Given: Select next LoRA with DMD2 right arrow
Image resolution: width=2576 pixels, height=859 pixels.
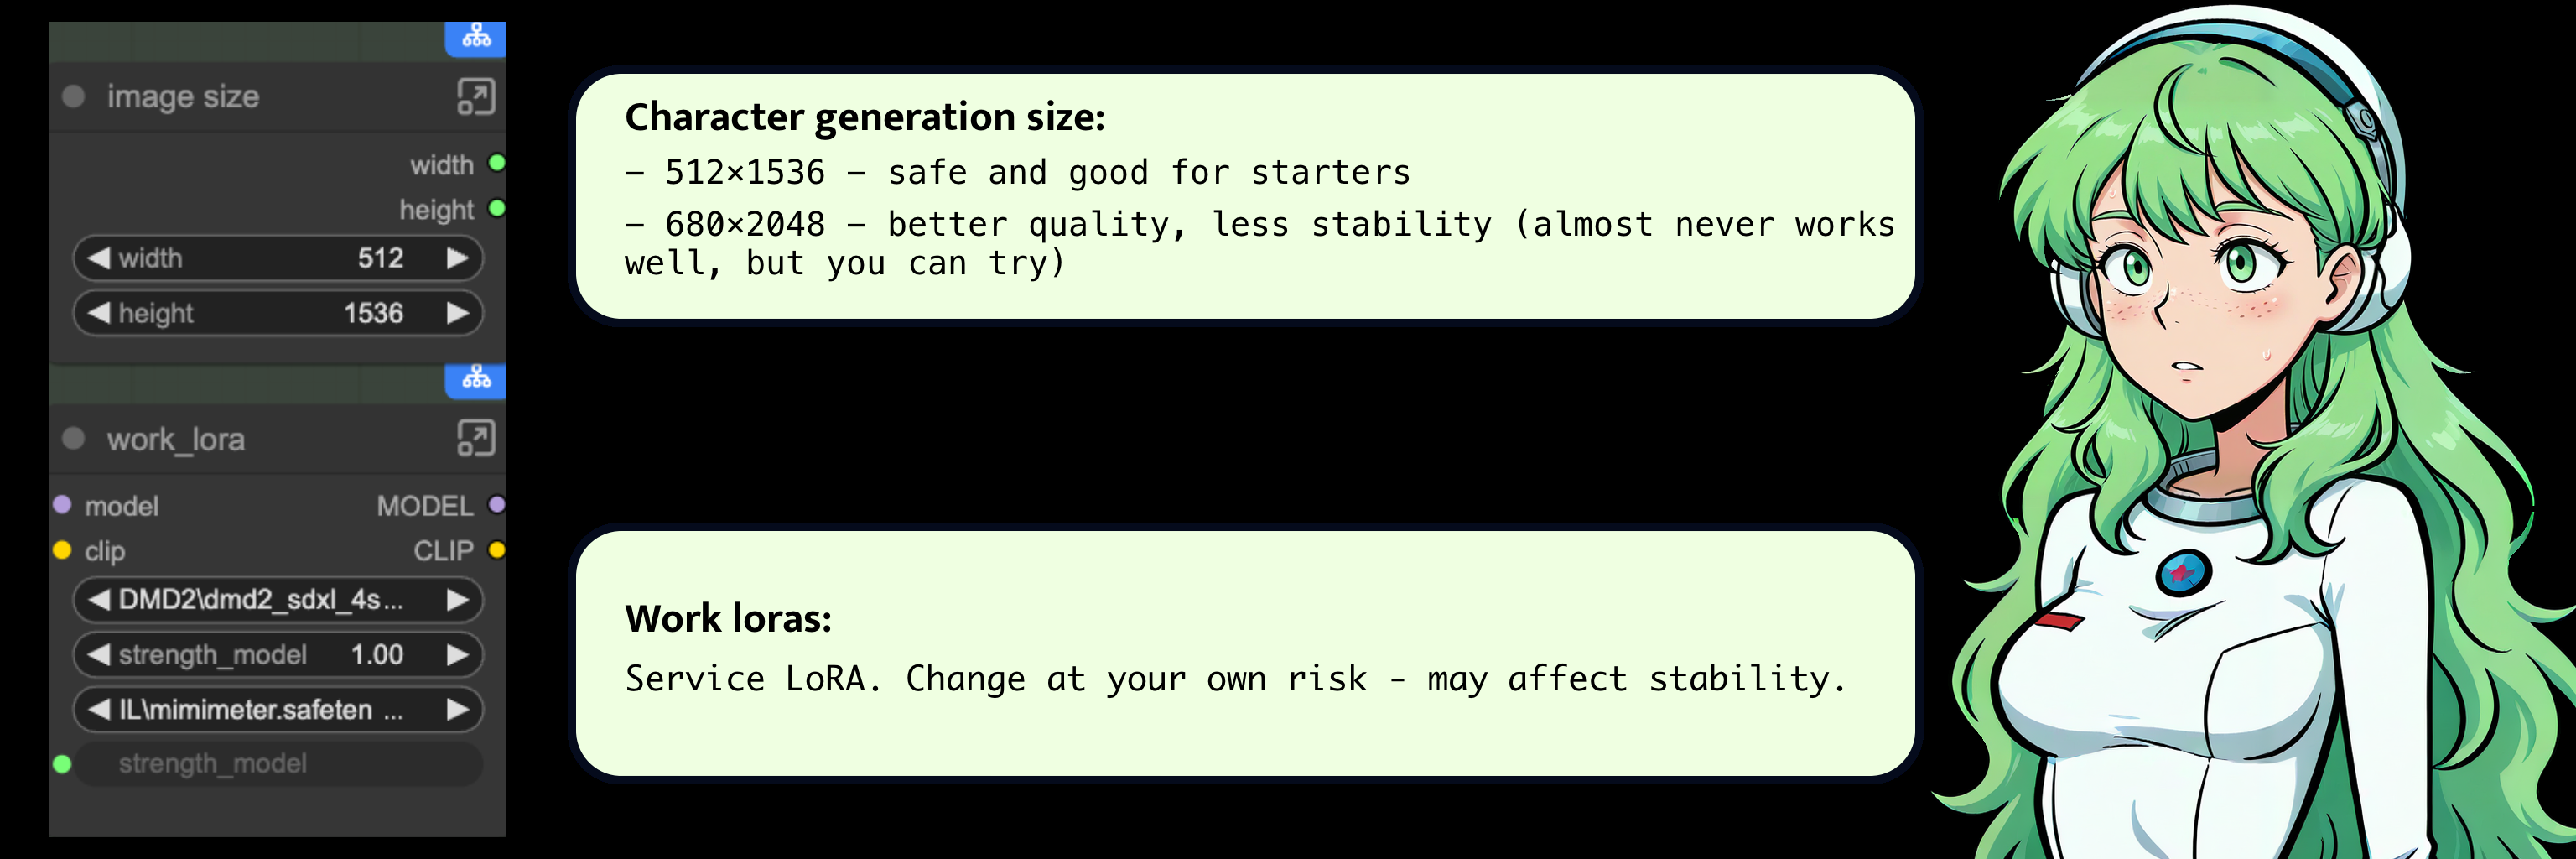Looking at the screenshot, I should click(x=458, y=600).
